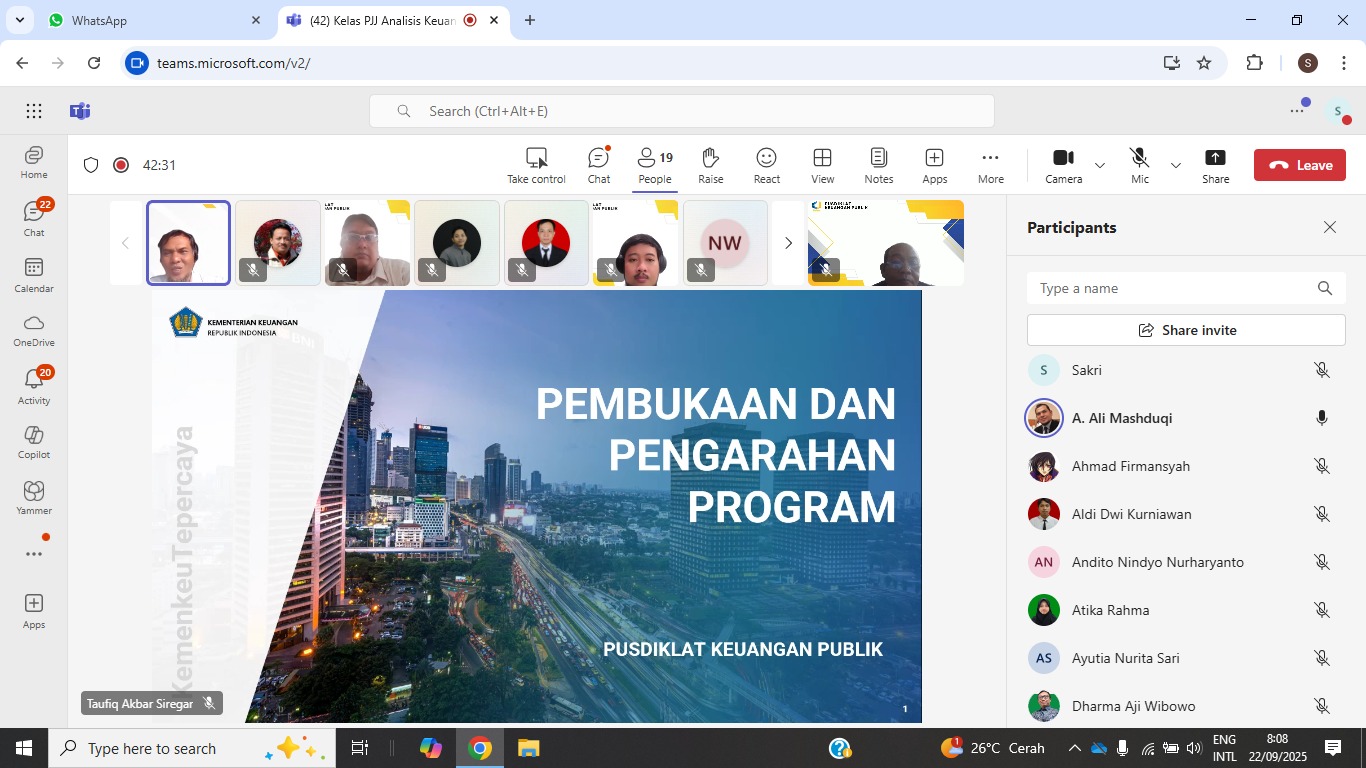1366x768 pixels.
Task: Open the meeting Chat panel
Action: (599, 165)
